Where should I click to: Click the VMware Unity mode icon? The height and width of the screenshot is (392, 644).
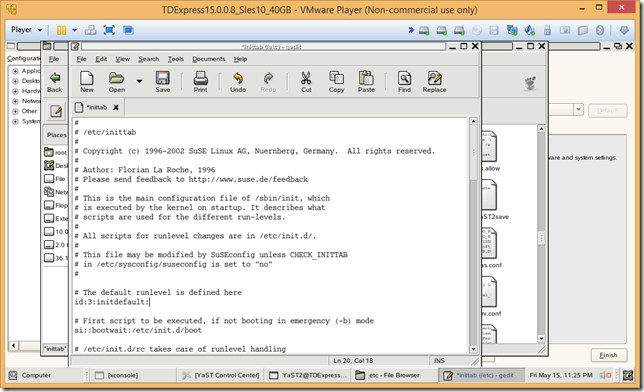point(129,30)
